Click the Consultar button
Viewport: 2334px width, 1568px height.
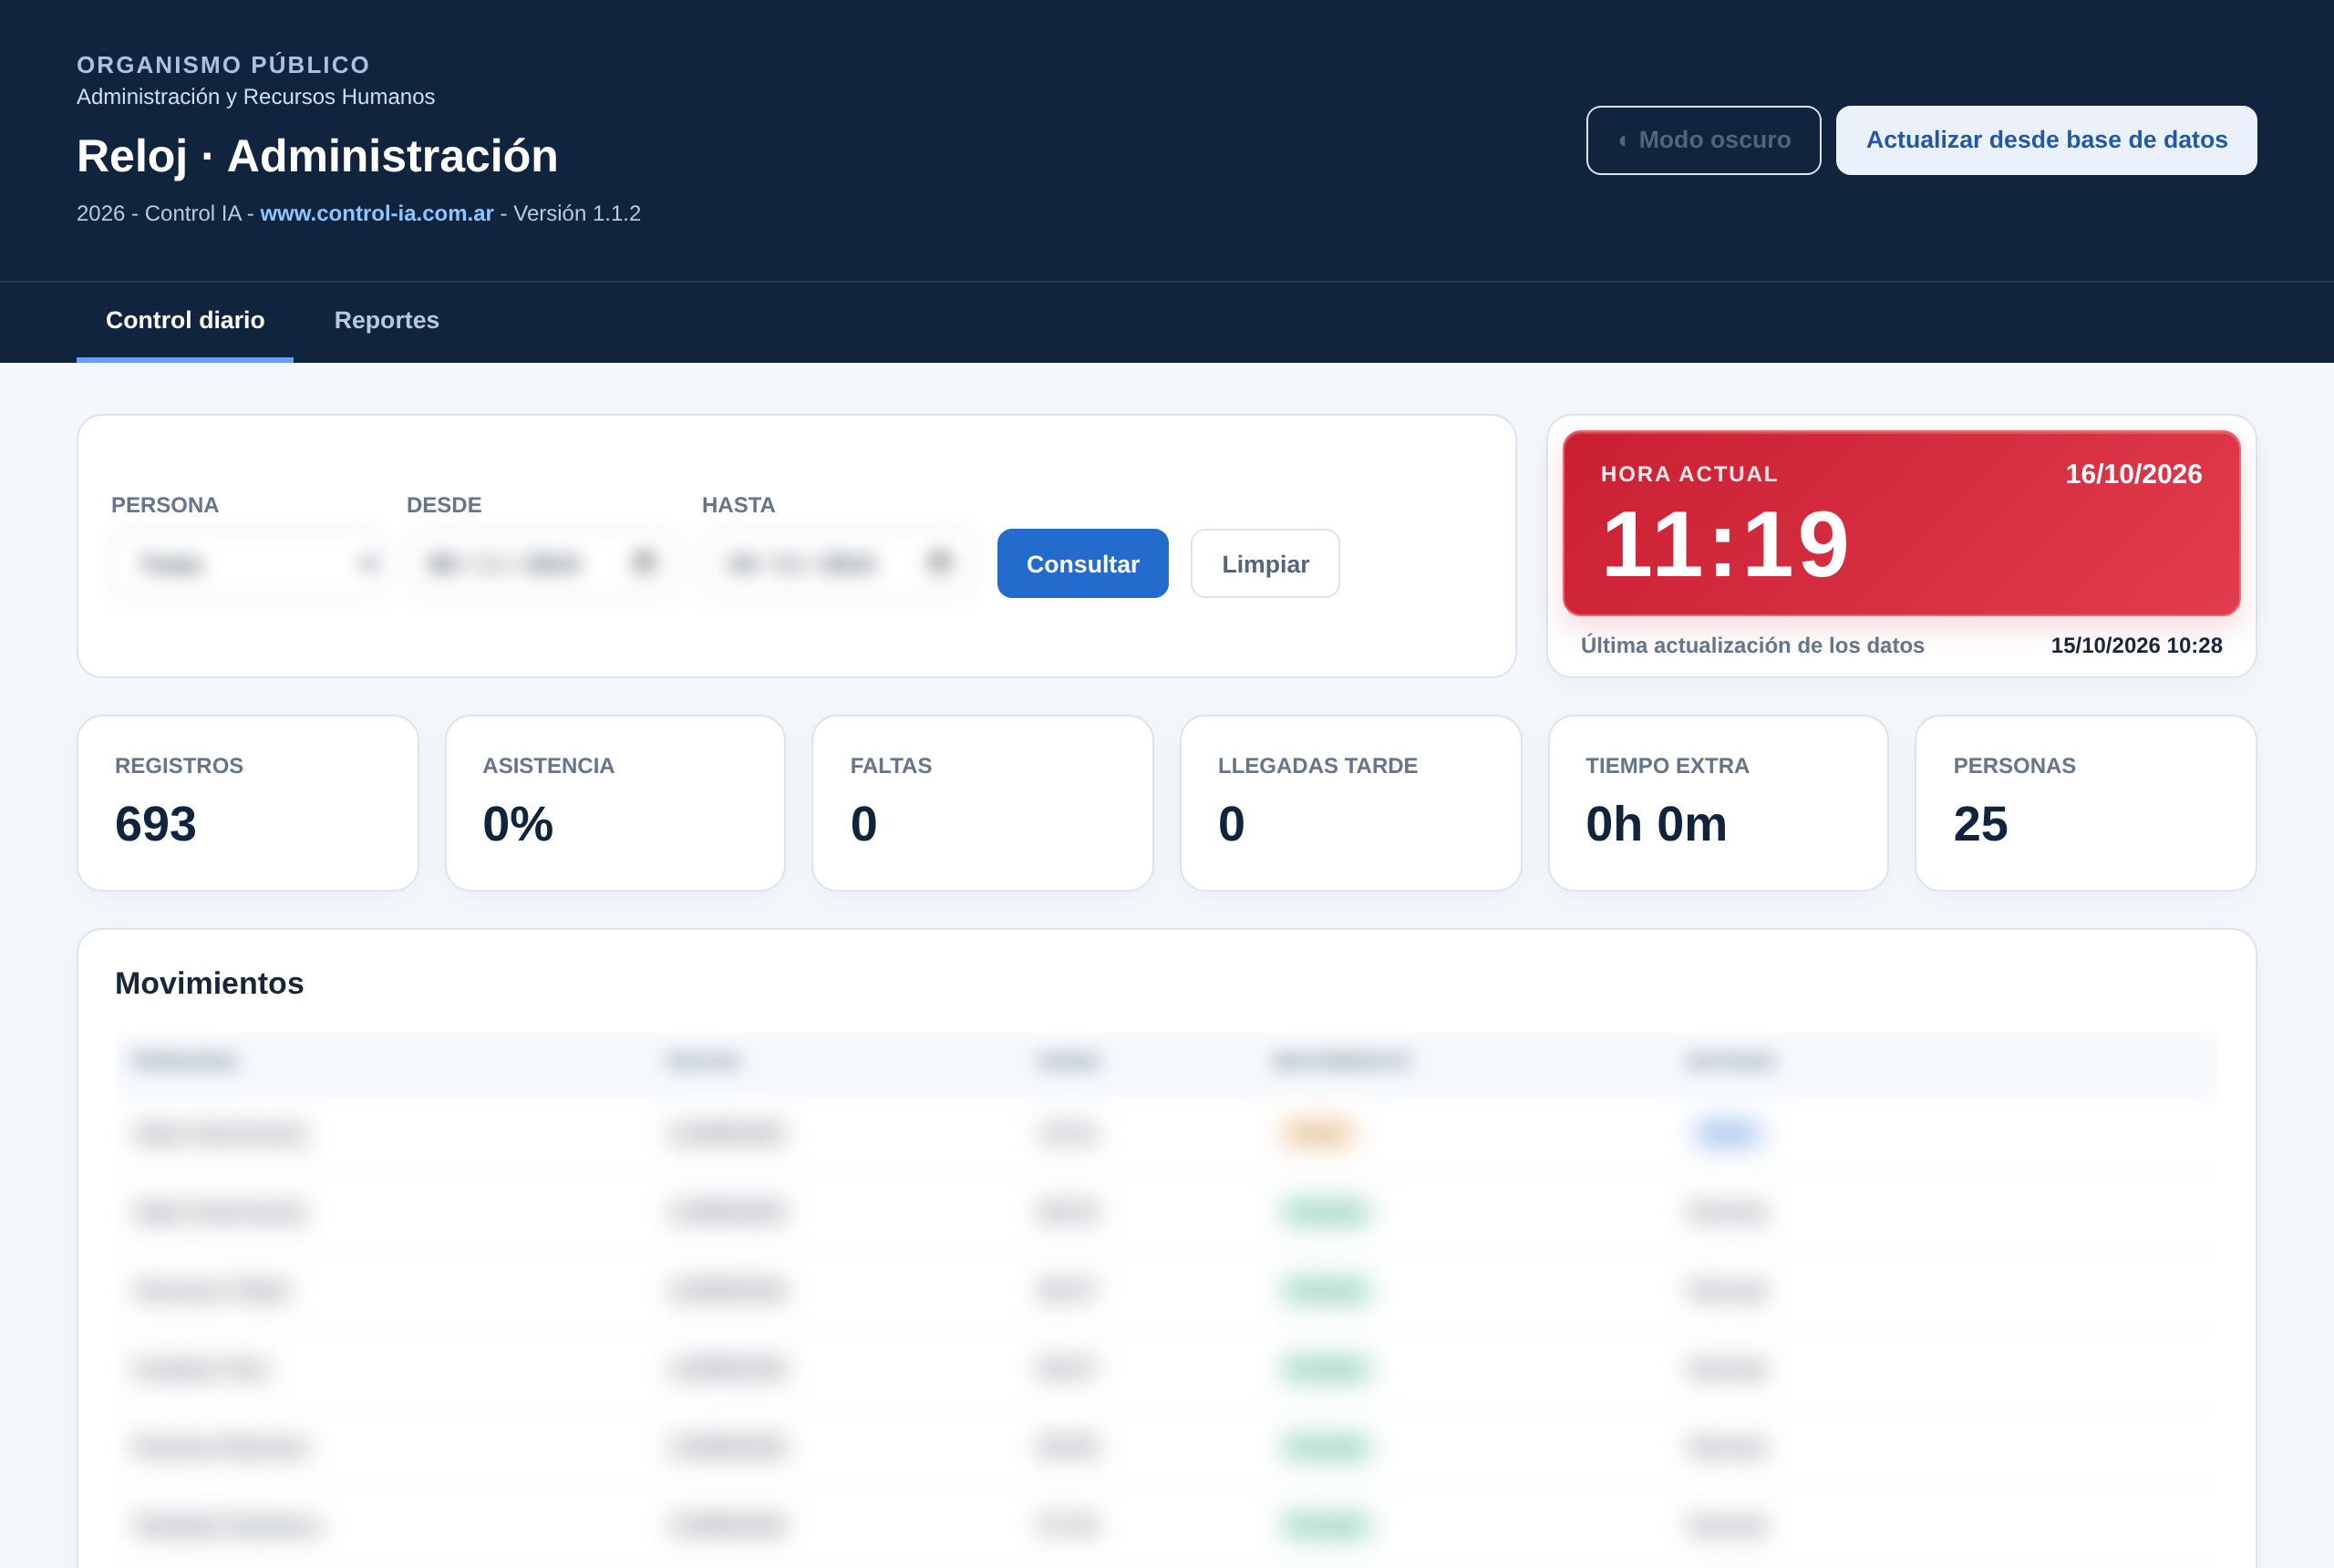pos(1082,564)
